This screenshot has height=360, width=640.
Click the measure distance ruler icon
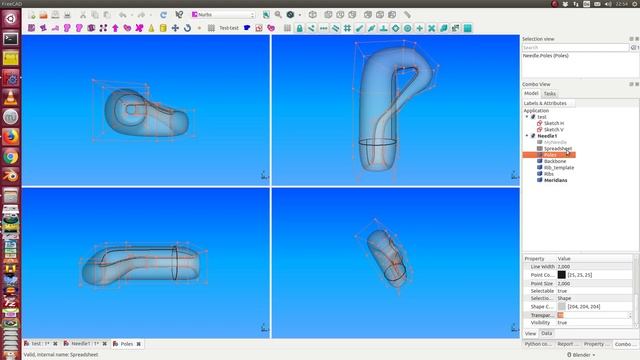(x=407, y=15)
